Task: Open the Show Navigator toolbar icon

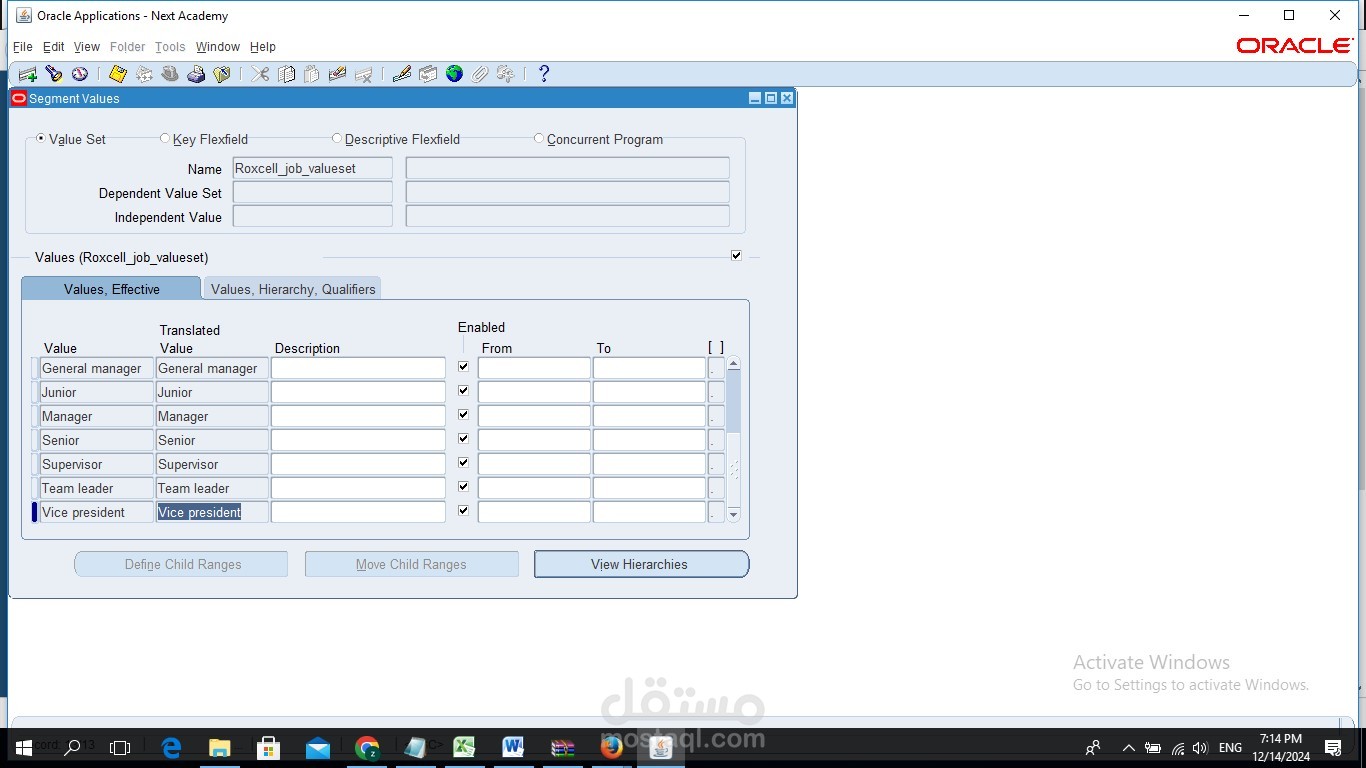Action: point(80,74)
